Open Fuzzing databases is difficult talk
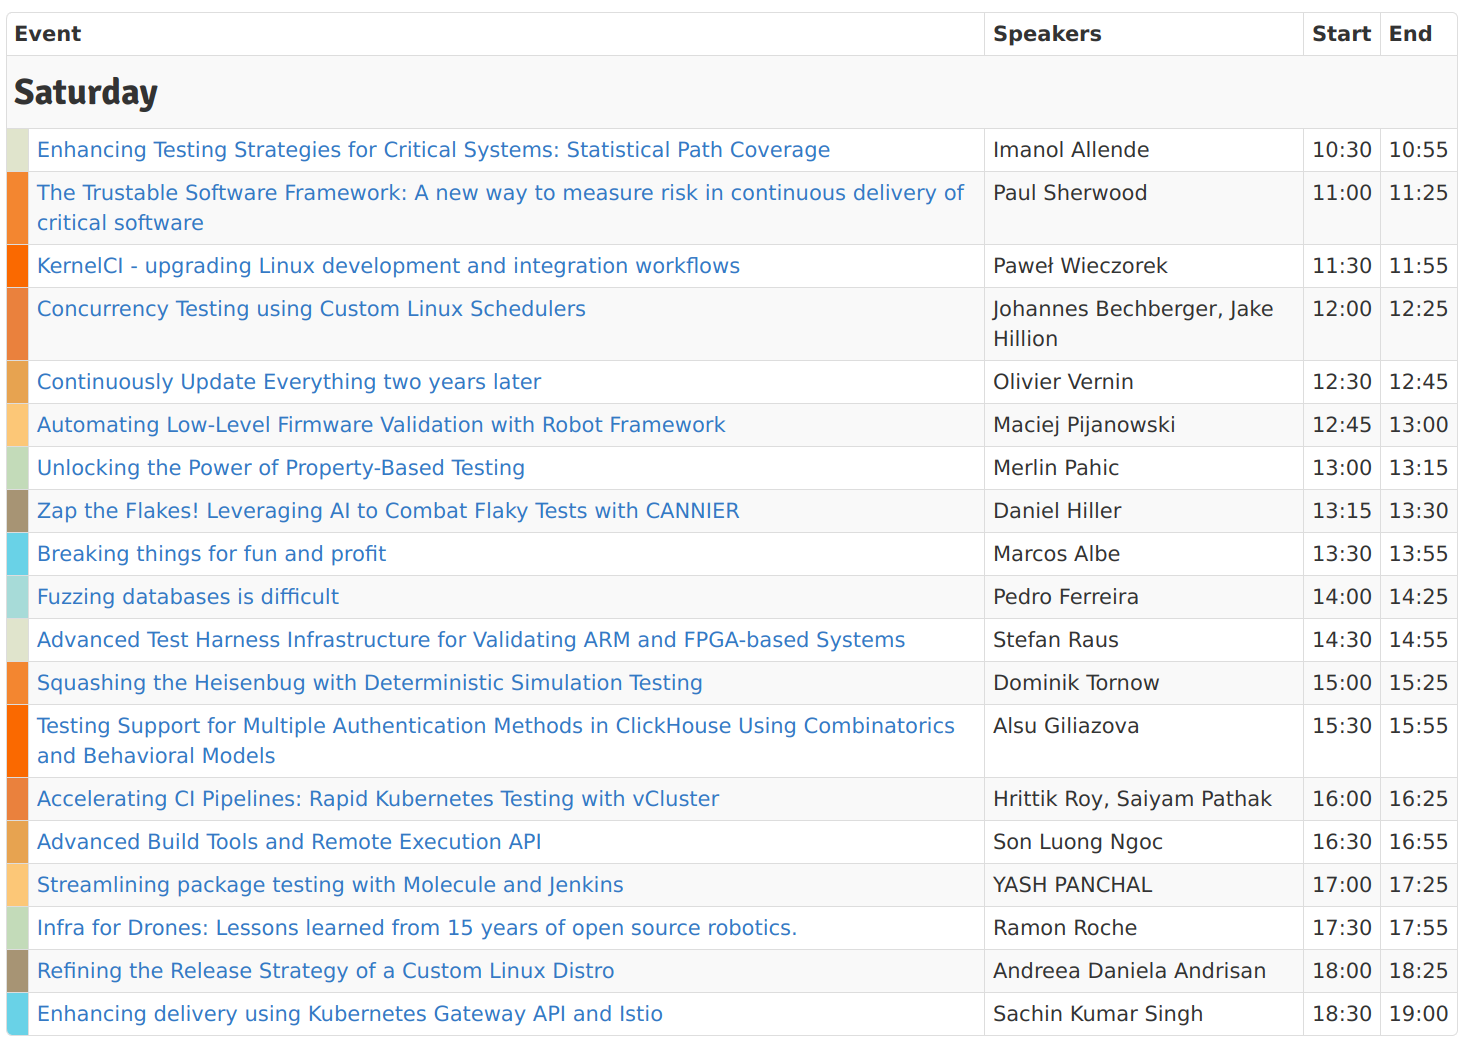This screenshot has width=1467, height=1047. (188, 597)
